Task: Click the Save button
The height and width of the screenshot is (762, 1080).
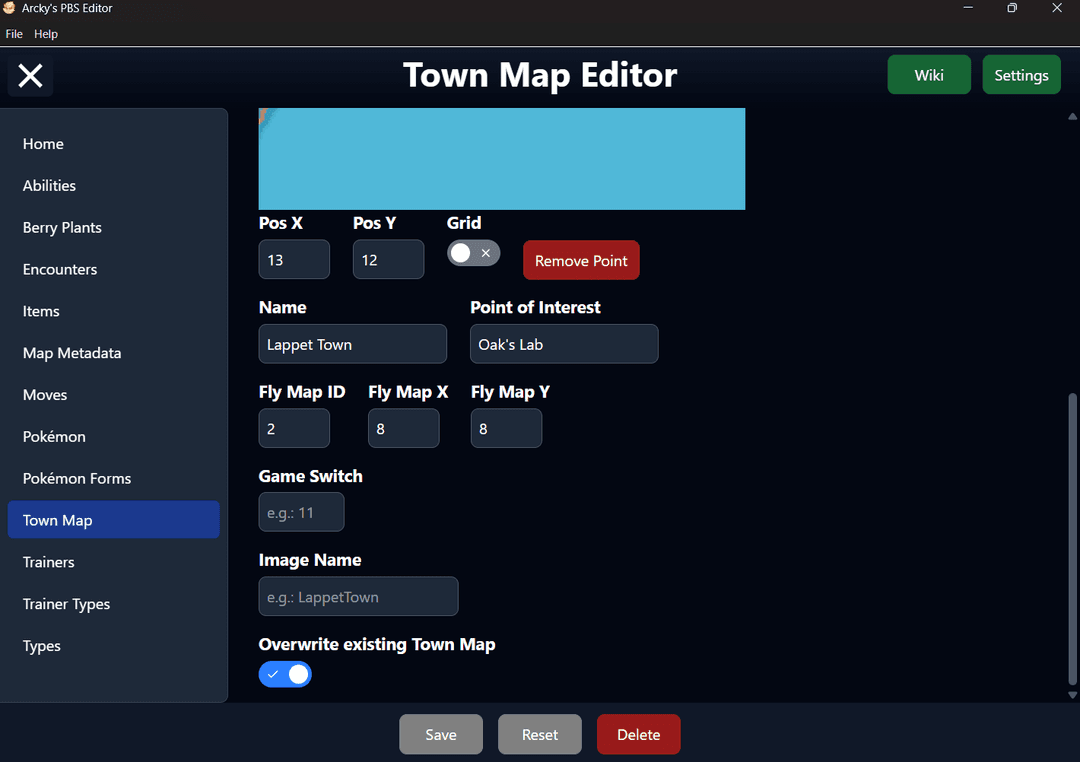Action: coord(440,735)
